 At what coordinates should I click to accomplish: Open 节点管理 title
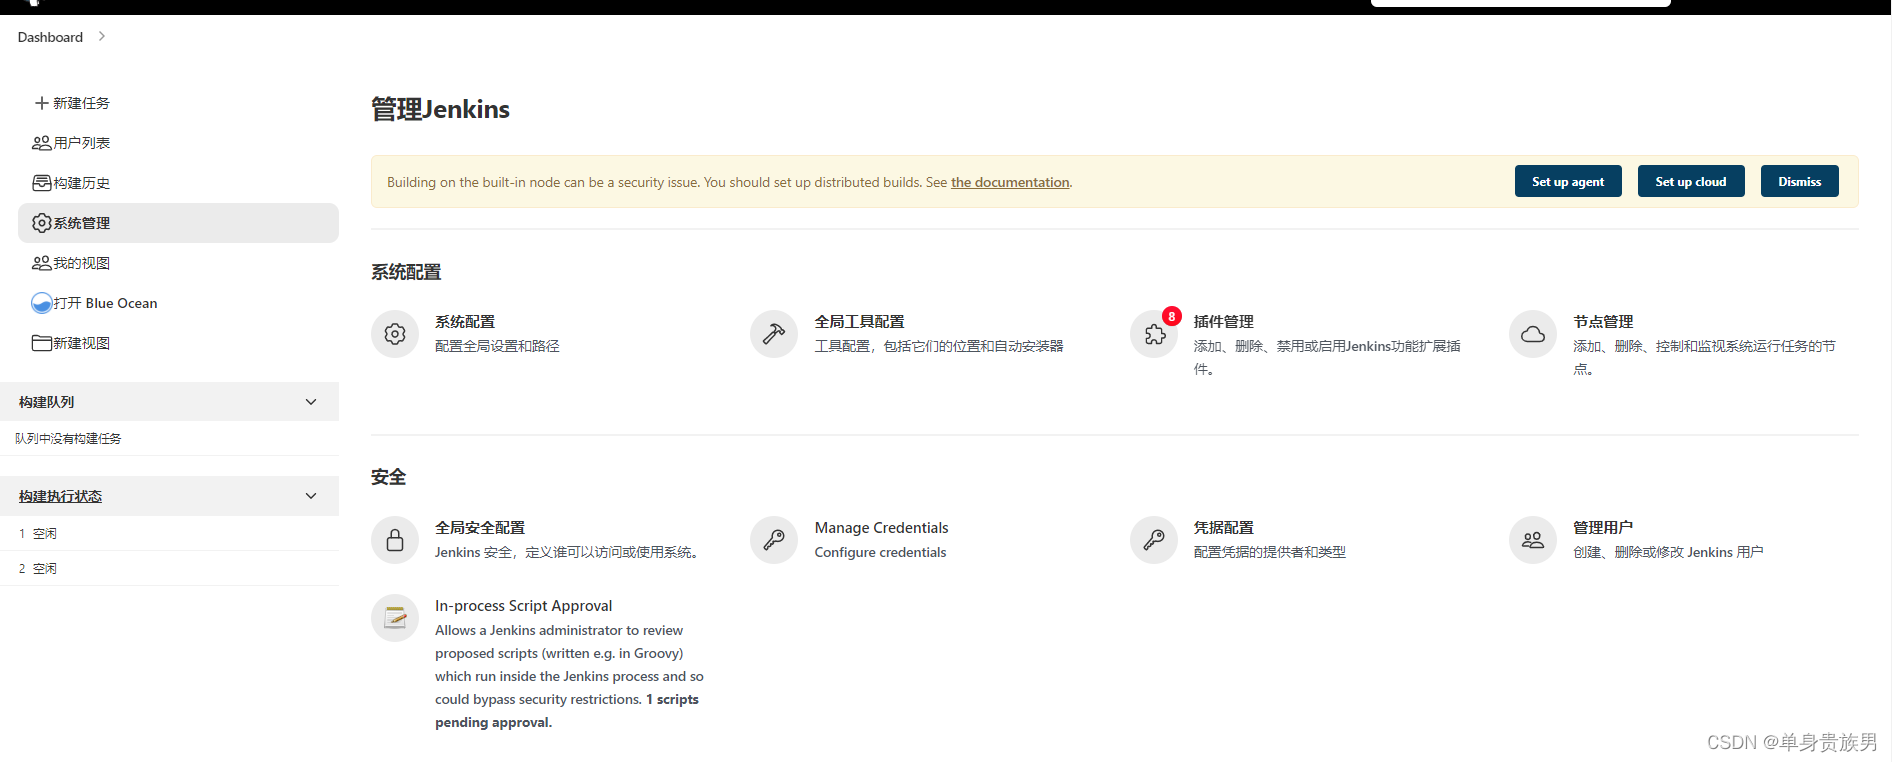(x=1603, y=322)
